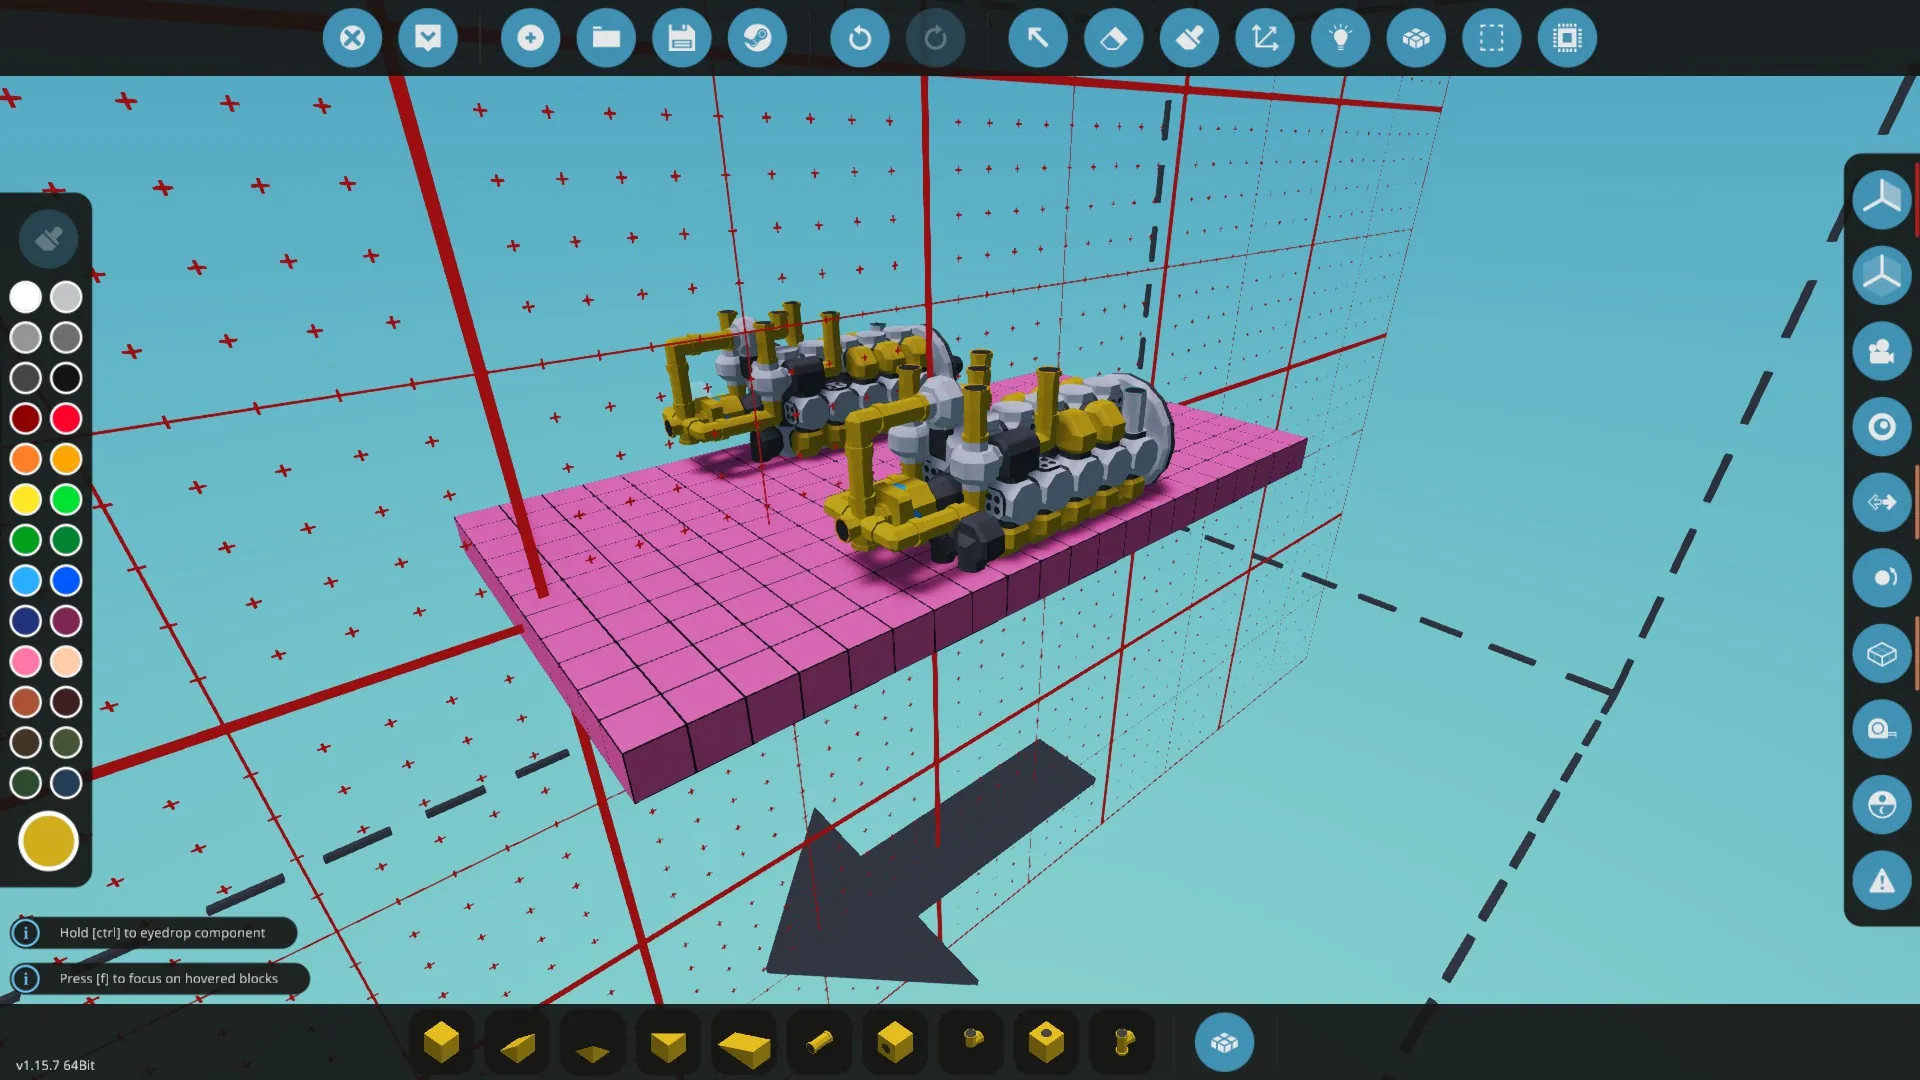Select the eraser delete tool
Image resolution: width=1920 pixels, height=1080 pixels.
[1113, 38]
